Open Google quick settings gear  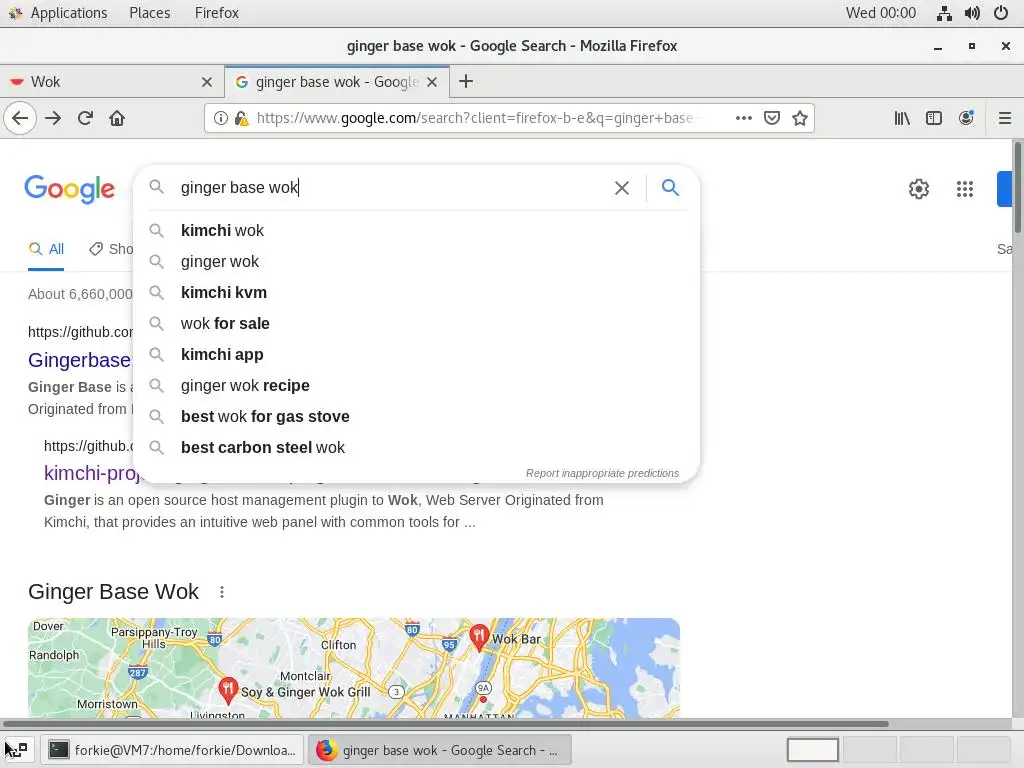pos(919,189)
